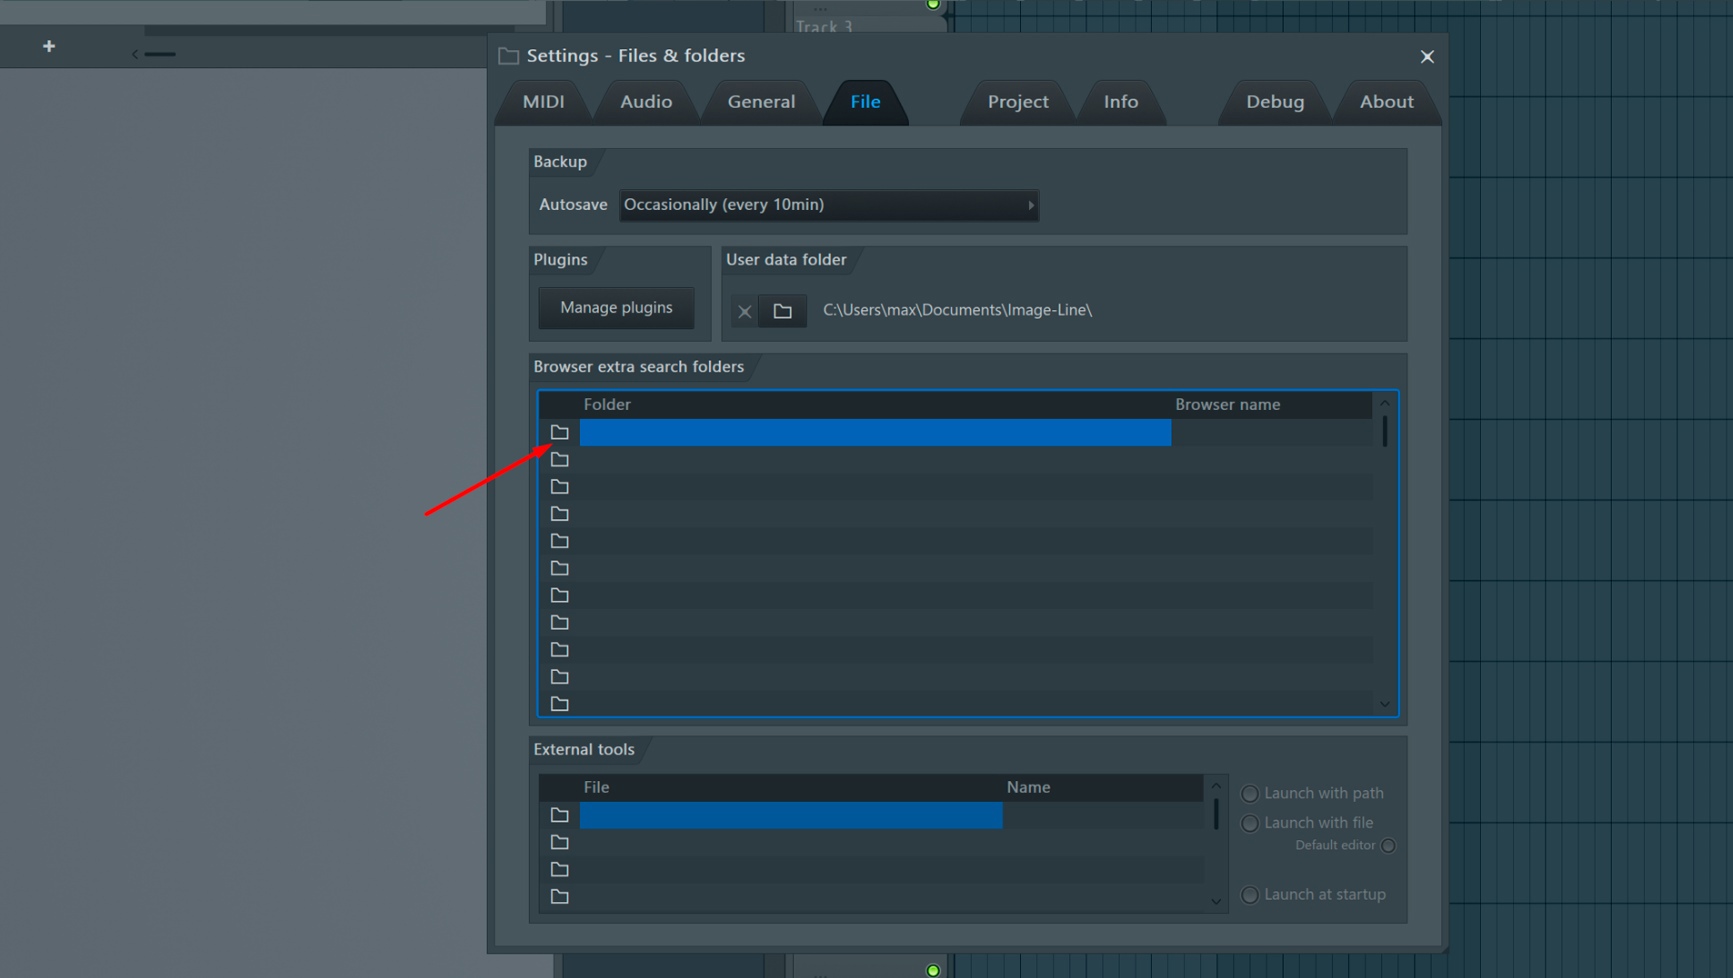Click the Manage plugins button
Viewport: 1733px width, 978px height.
616,308
